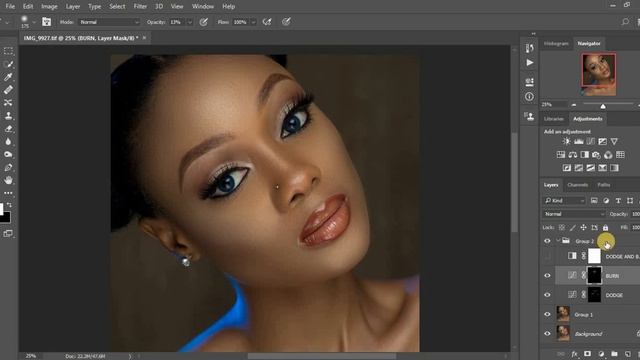Open the Brush Settings panel toggle
The width and height of the screenshot is (640, 360).
47,22
